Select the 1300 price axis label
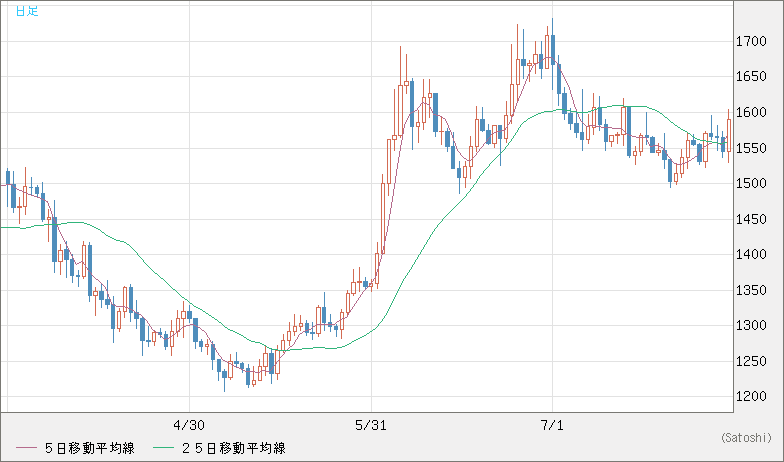This screenshot has height=462, width=784. tap(751, 326)
